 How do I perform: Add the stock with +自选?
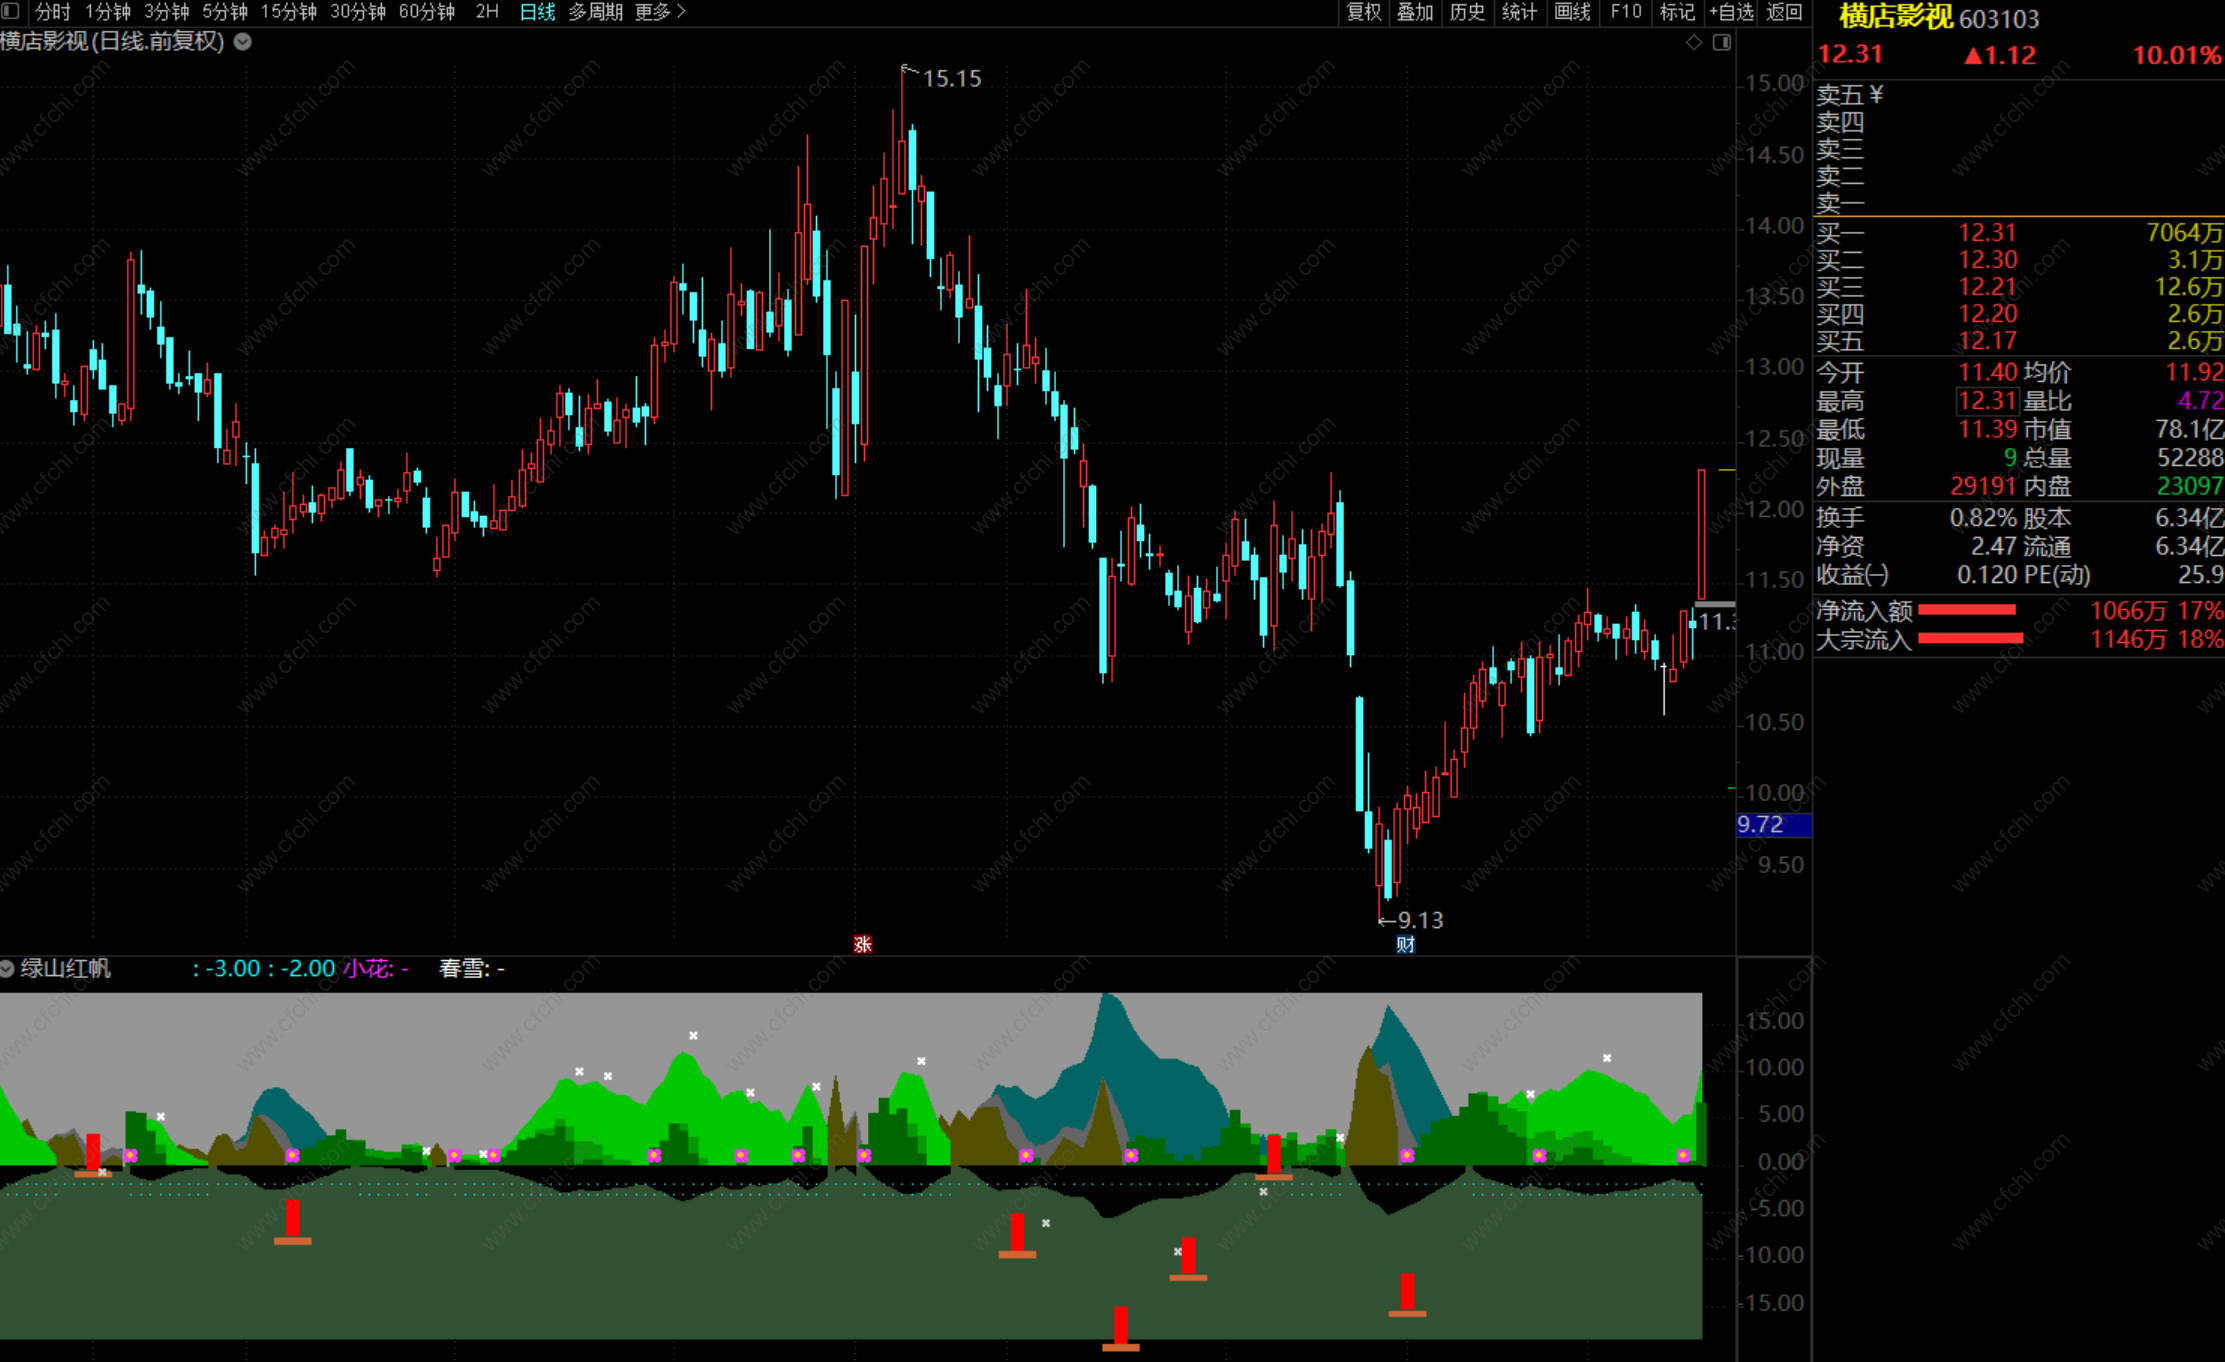point(1731,12)
